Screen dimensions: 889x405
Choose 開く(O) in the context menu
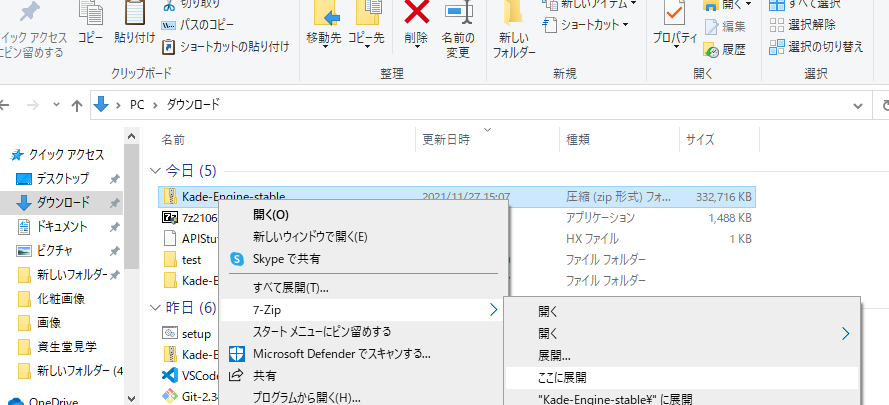coord(363,214)
